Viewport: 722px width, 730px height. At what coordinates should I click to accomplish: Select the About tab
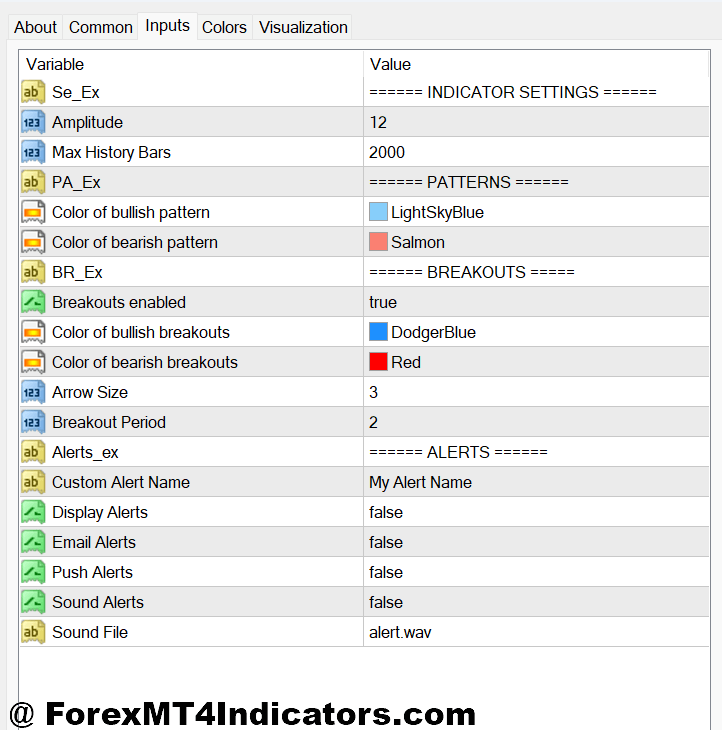(x=35, y=27)
